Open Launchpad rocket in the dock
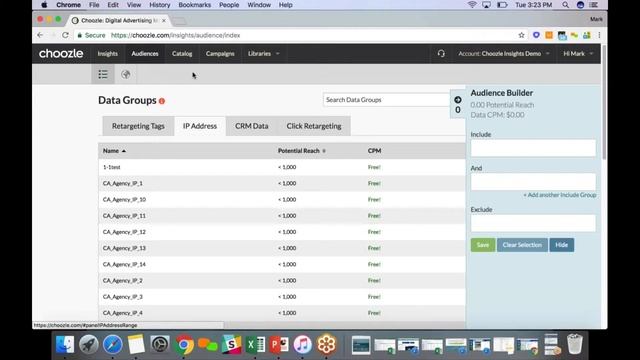Viewport: 640px width, 360px height. [89, 344]
